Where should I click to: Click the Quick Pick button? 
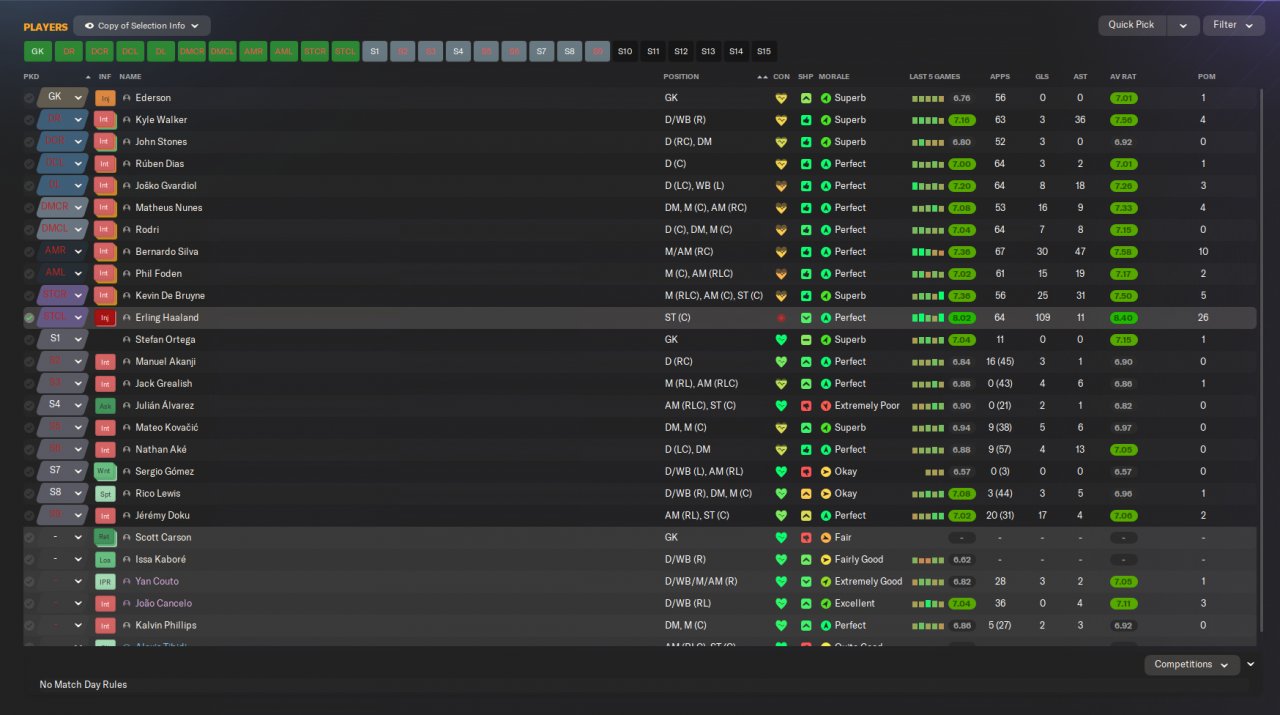click(1132, 26)
